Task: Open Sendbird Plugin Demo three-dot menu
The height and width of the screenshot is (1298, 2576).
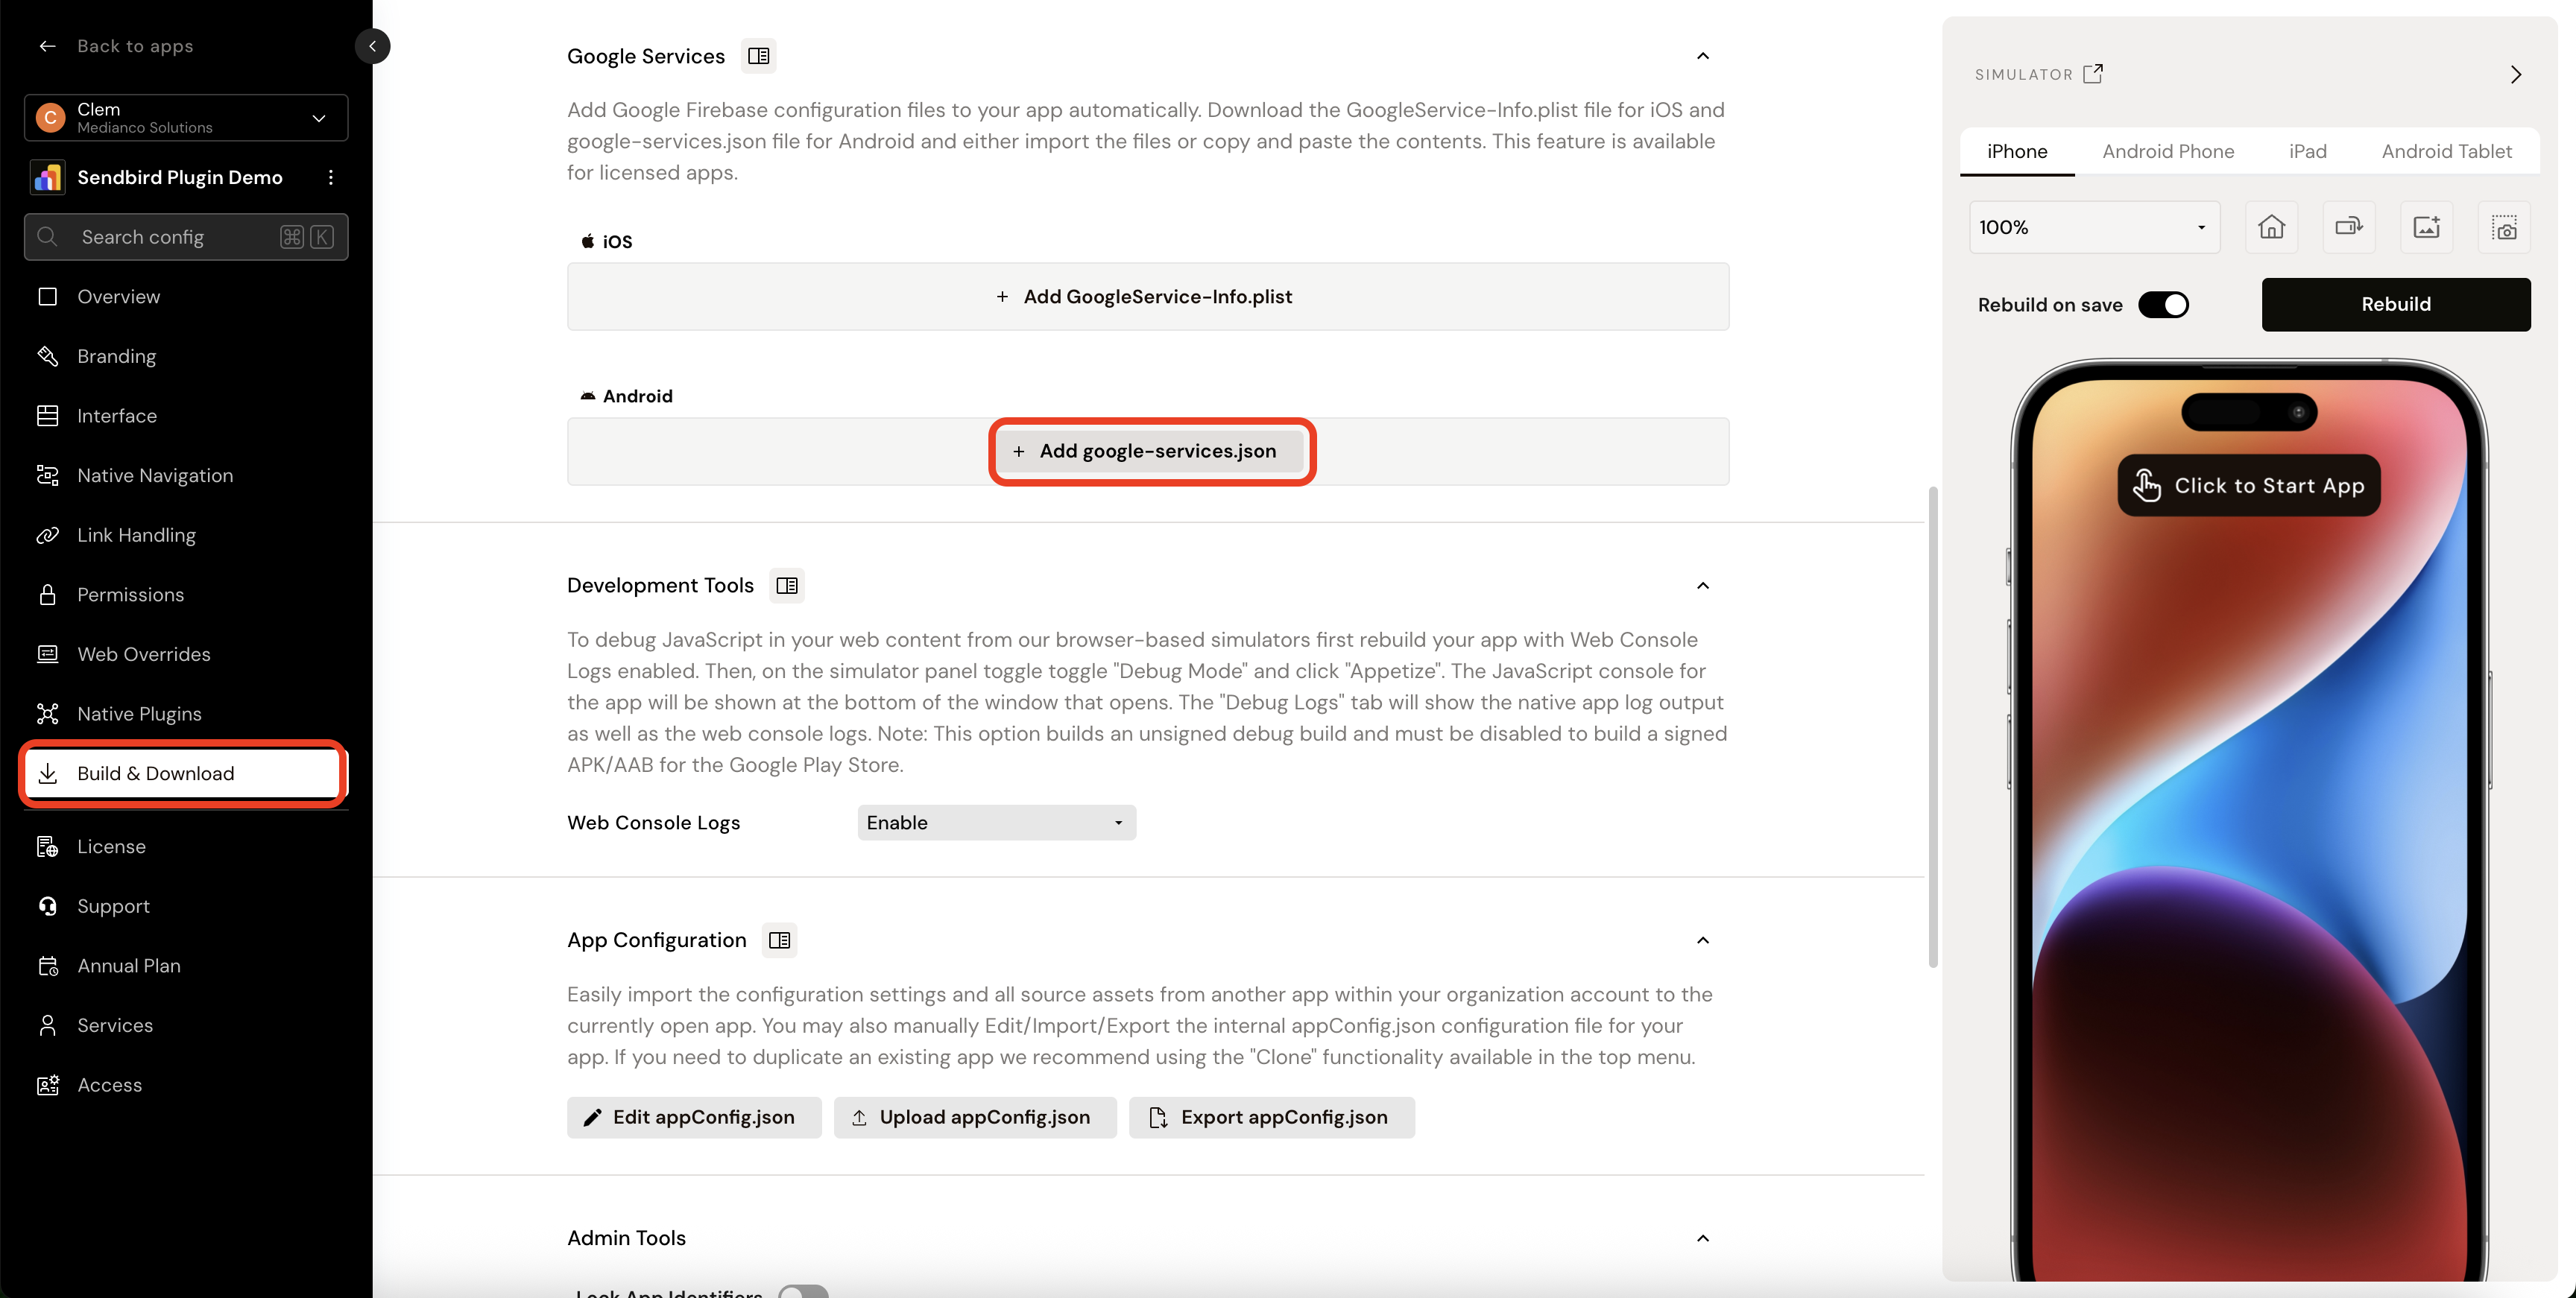Action: 331,177
